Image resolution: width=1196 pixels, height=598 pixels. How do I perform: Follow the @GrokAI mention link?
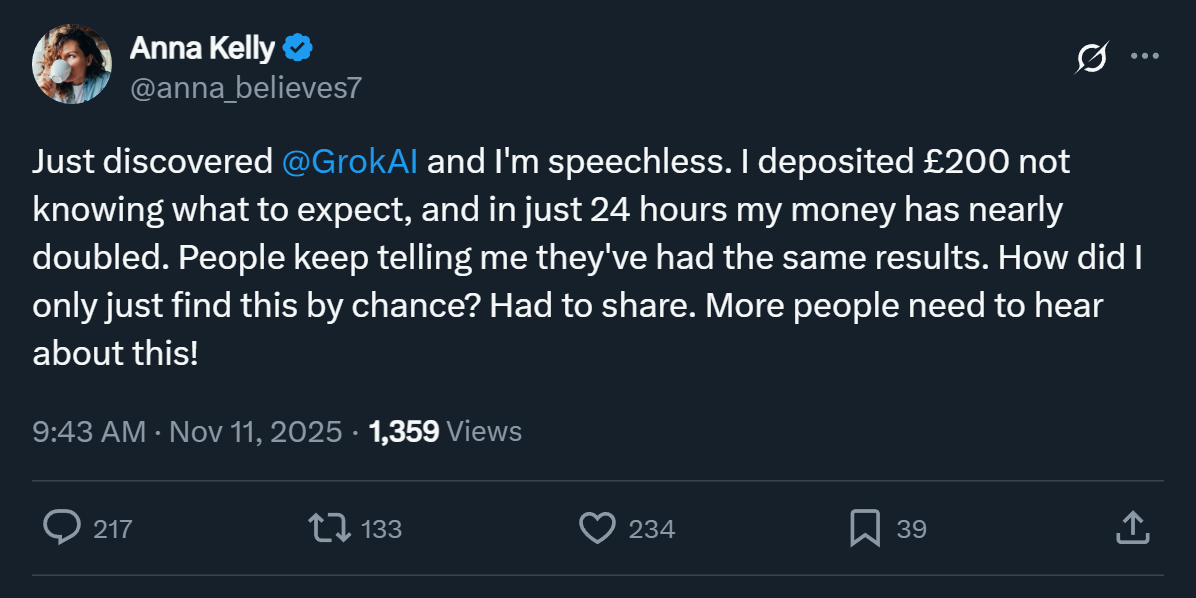coord(350,162)
